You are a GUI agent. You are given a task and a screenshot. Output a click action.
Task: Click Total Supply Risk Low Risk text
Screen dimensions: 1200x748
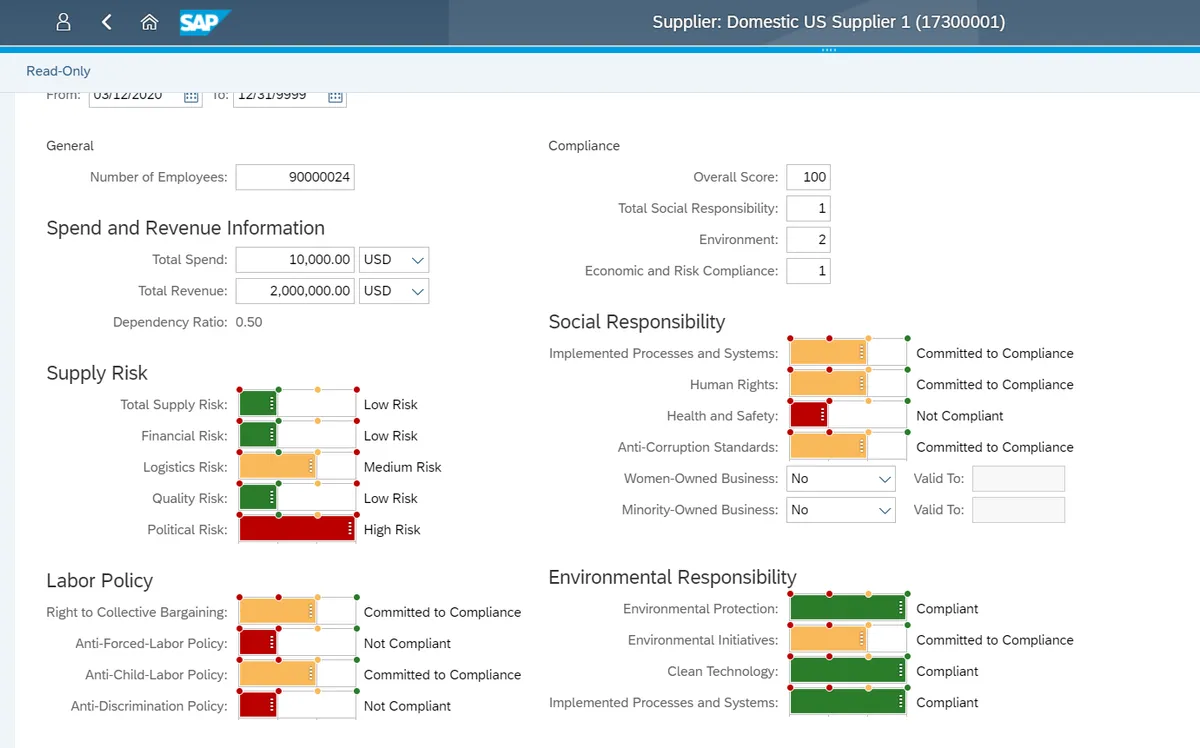(x=391, y=405)
